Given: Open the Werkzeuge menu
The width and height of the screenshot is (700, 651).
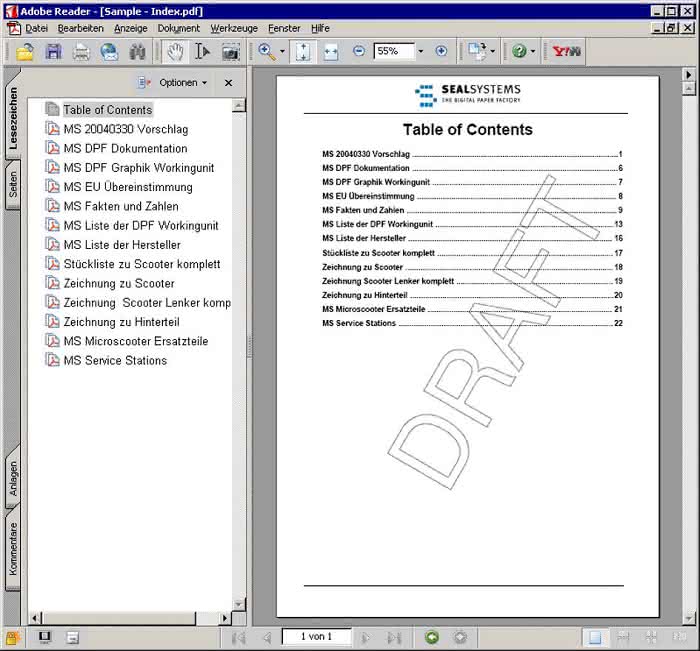Looking at the screenshot, I should click(234, 28).
